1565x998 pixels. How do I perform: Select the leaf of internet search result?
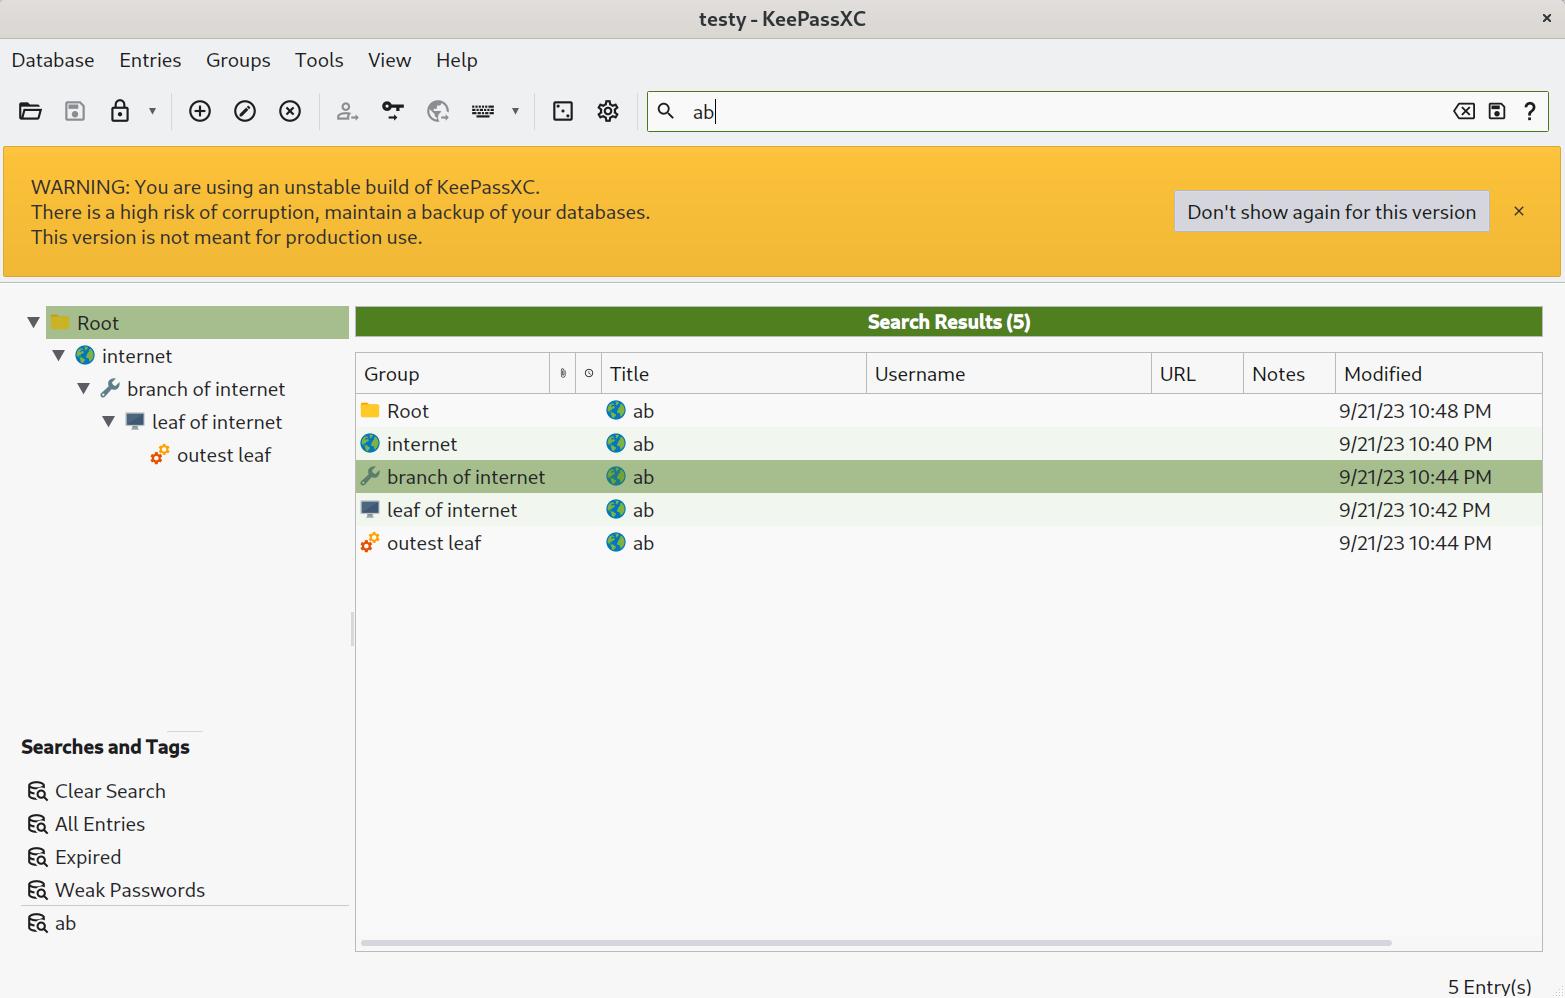(x=452, y=509)
